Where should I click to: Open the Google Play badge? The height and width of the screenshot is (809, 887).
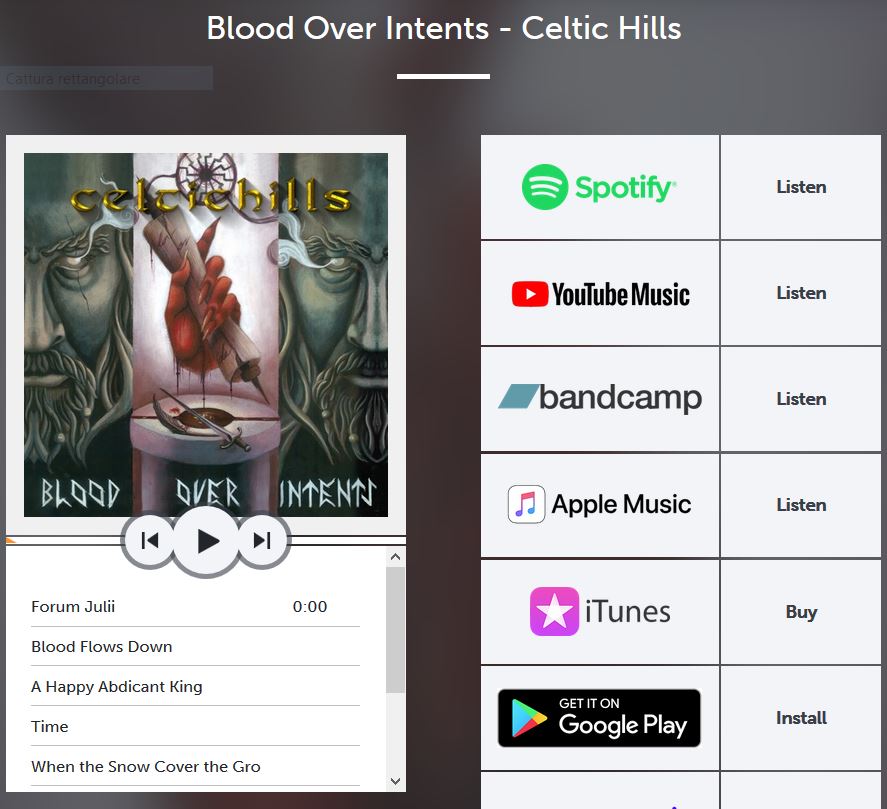[x=599, y=718]
